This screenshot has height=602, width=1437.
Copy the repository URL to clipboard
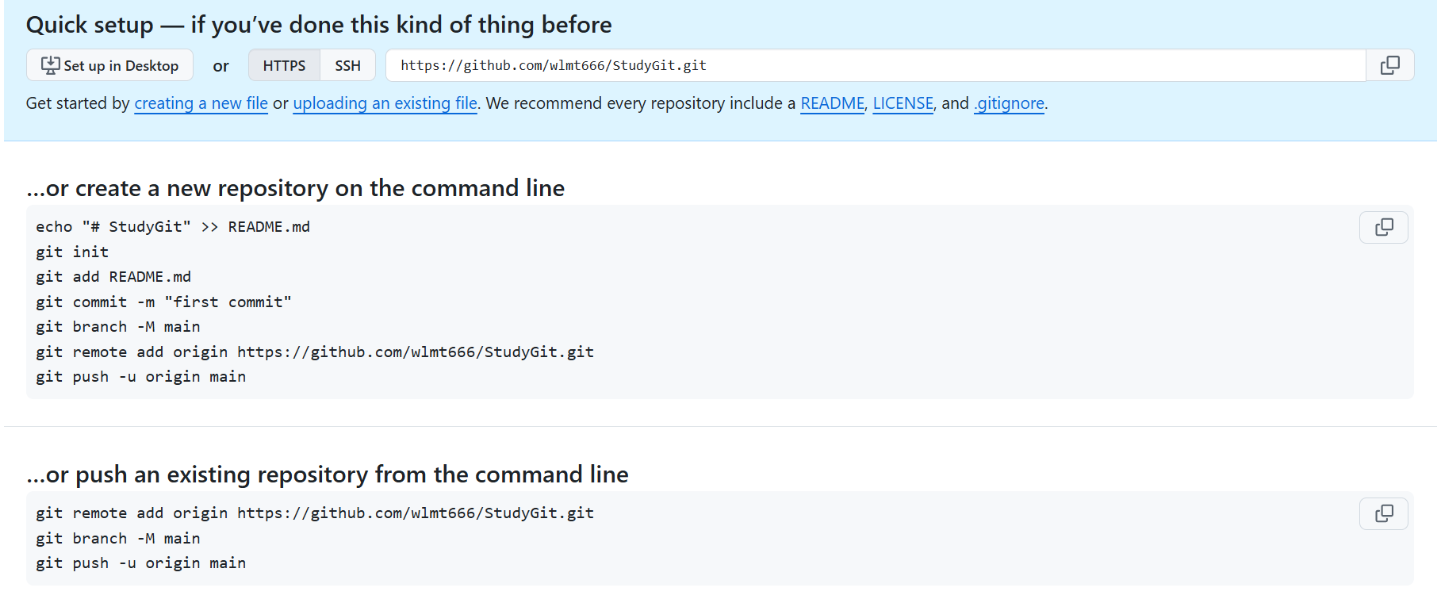tap(1390, 65)
